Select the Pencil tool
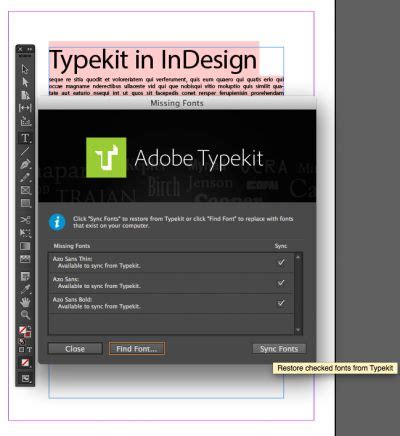 (25, 177)
